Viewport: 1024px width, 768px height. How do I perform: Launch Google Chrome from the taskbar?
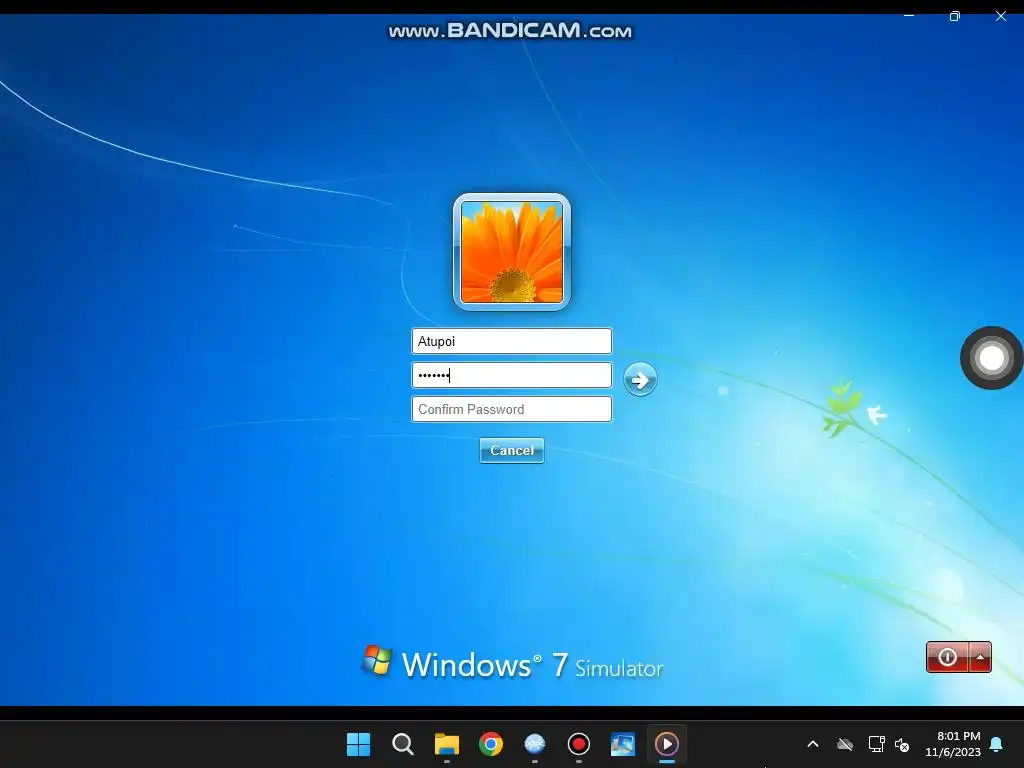[490, 744]
